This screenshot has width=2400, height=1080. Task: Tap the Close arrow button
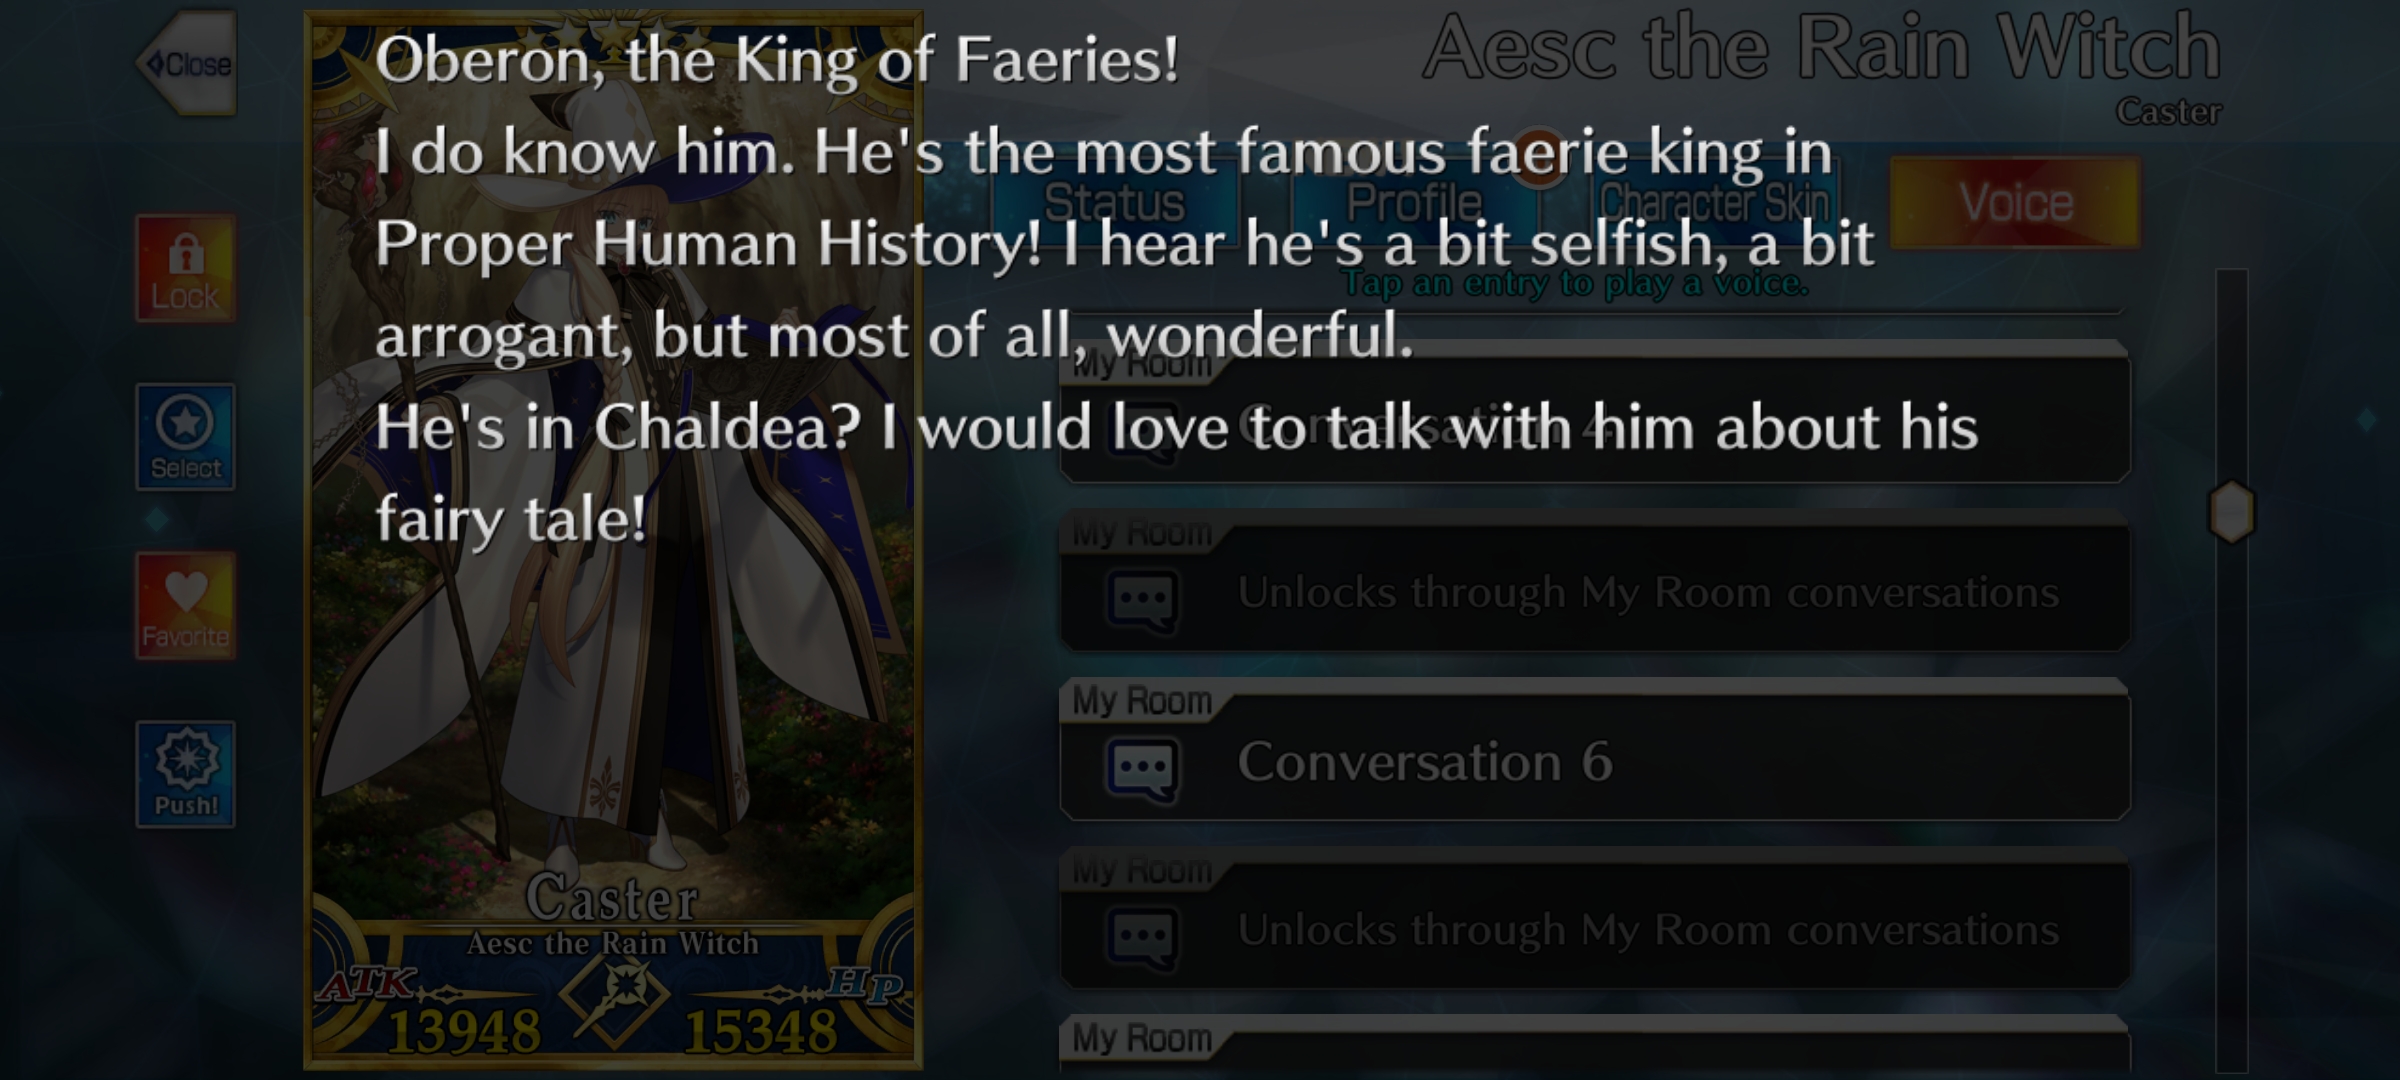[187, 64]
